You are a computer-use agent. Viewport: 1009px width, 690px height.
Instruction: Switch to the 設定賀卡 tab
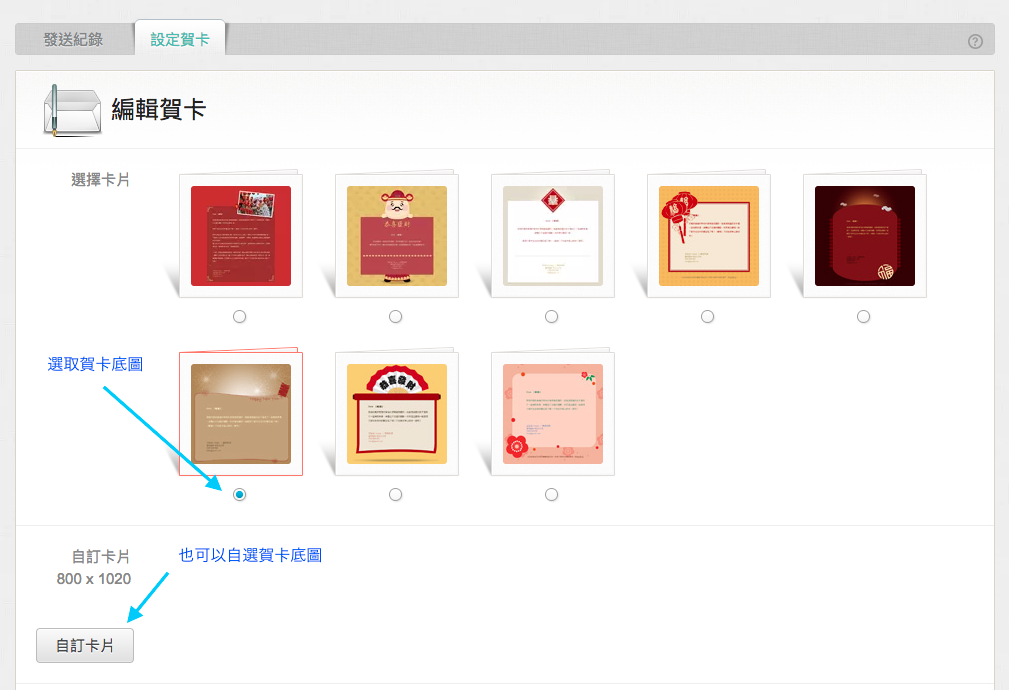[x=180, y=39]
